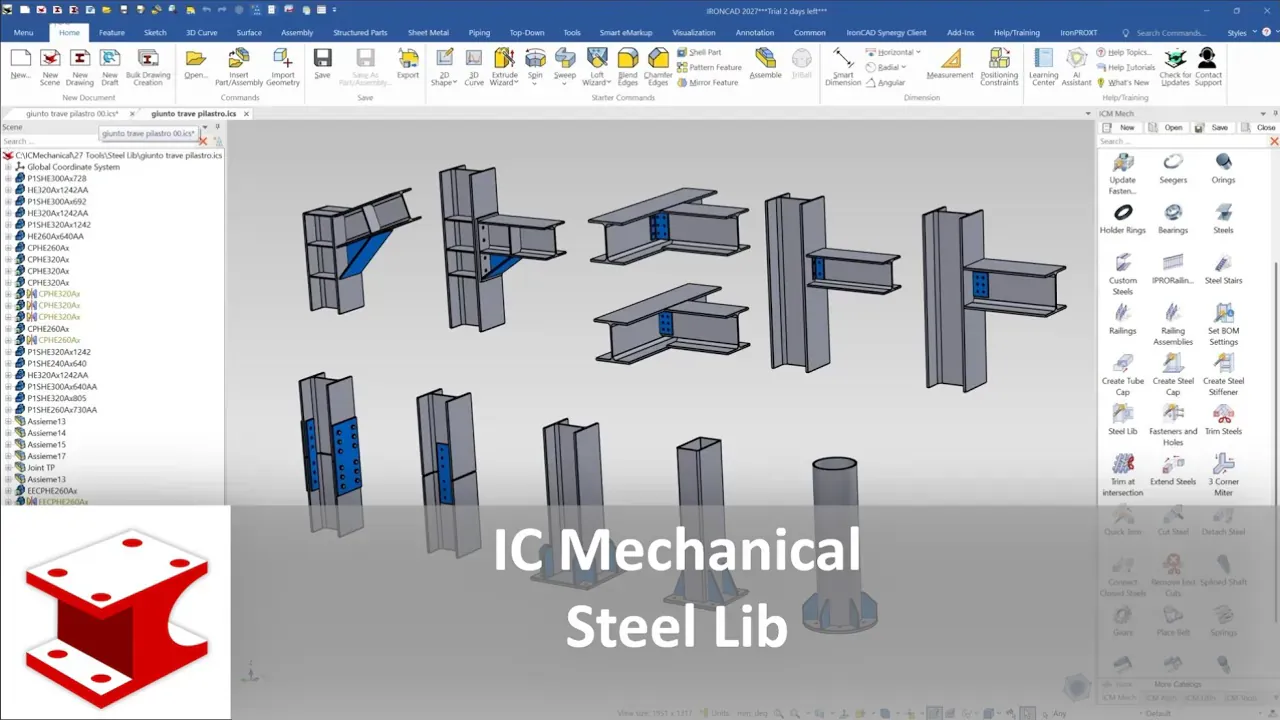The height and width of the screenshot is (720, 1280).
Task: Open the Learning Center
Action: click(x=1043, y=66)
